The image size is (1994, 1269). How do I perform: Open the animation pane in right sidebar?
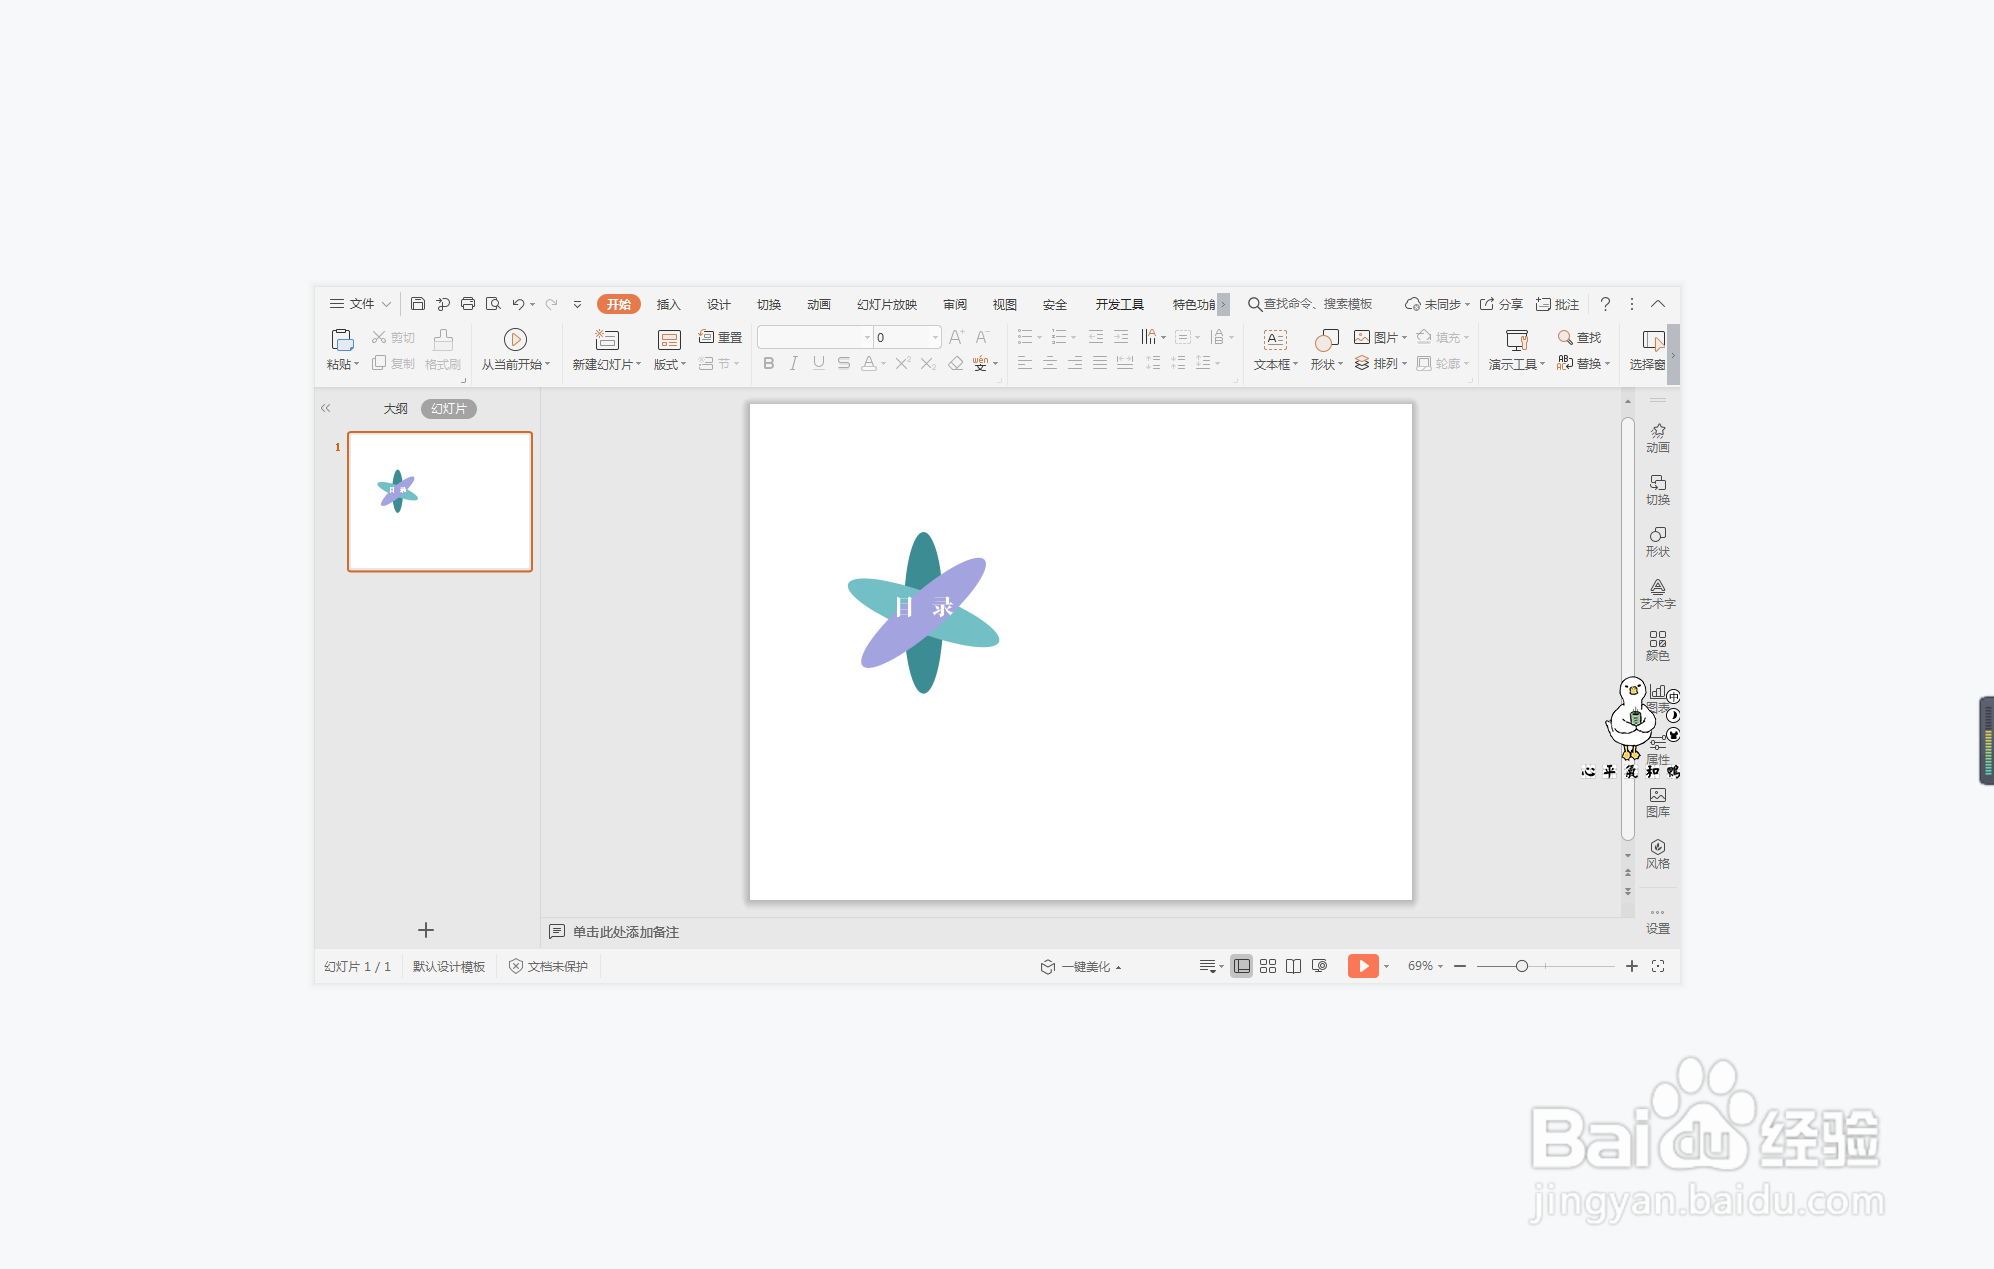point(1657,437)
